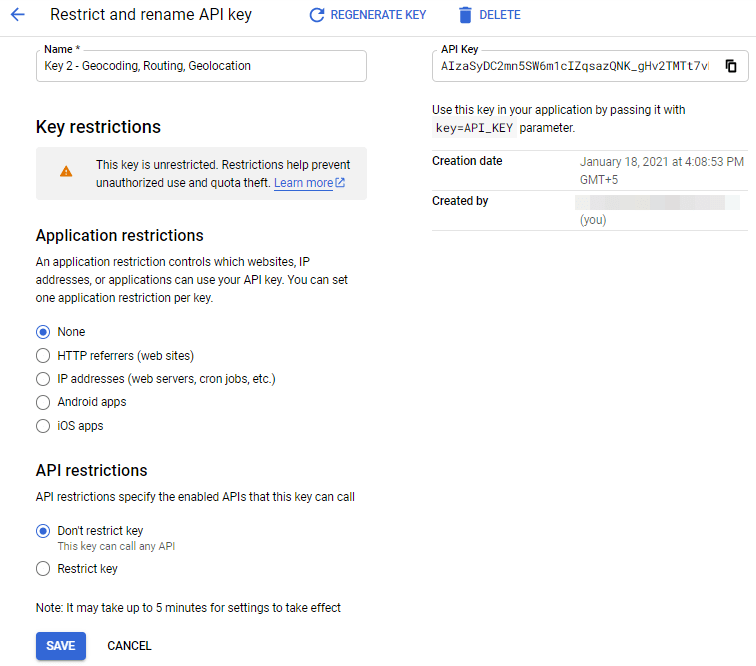Click the Key restrictions heading
Viewport: 756px width, 666px height.
coord(98,127)
